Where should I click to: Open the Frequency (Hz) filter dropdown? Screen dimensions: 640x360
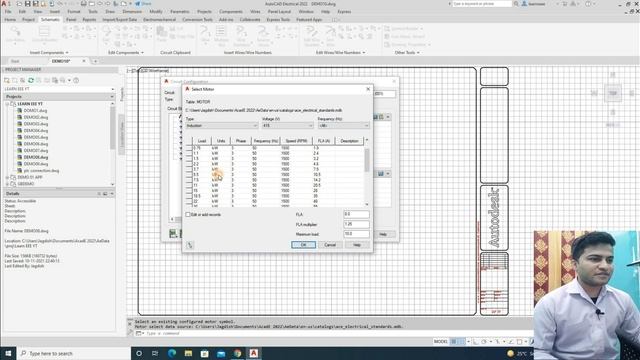[344, 126]
